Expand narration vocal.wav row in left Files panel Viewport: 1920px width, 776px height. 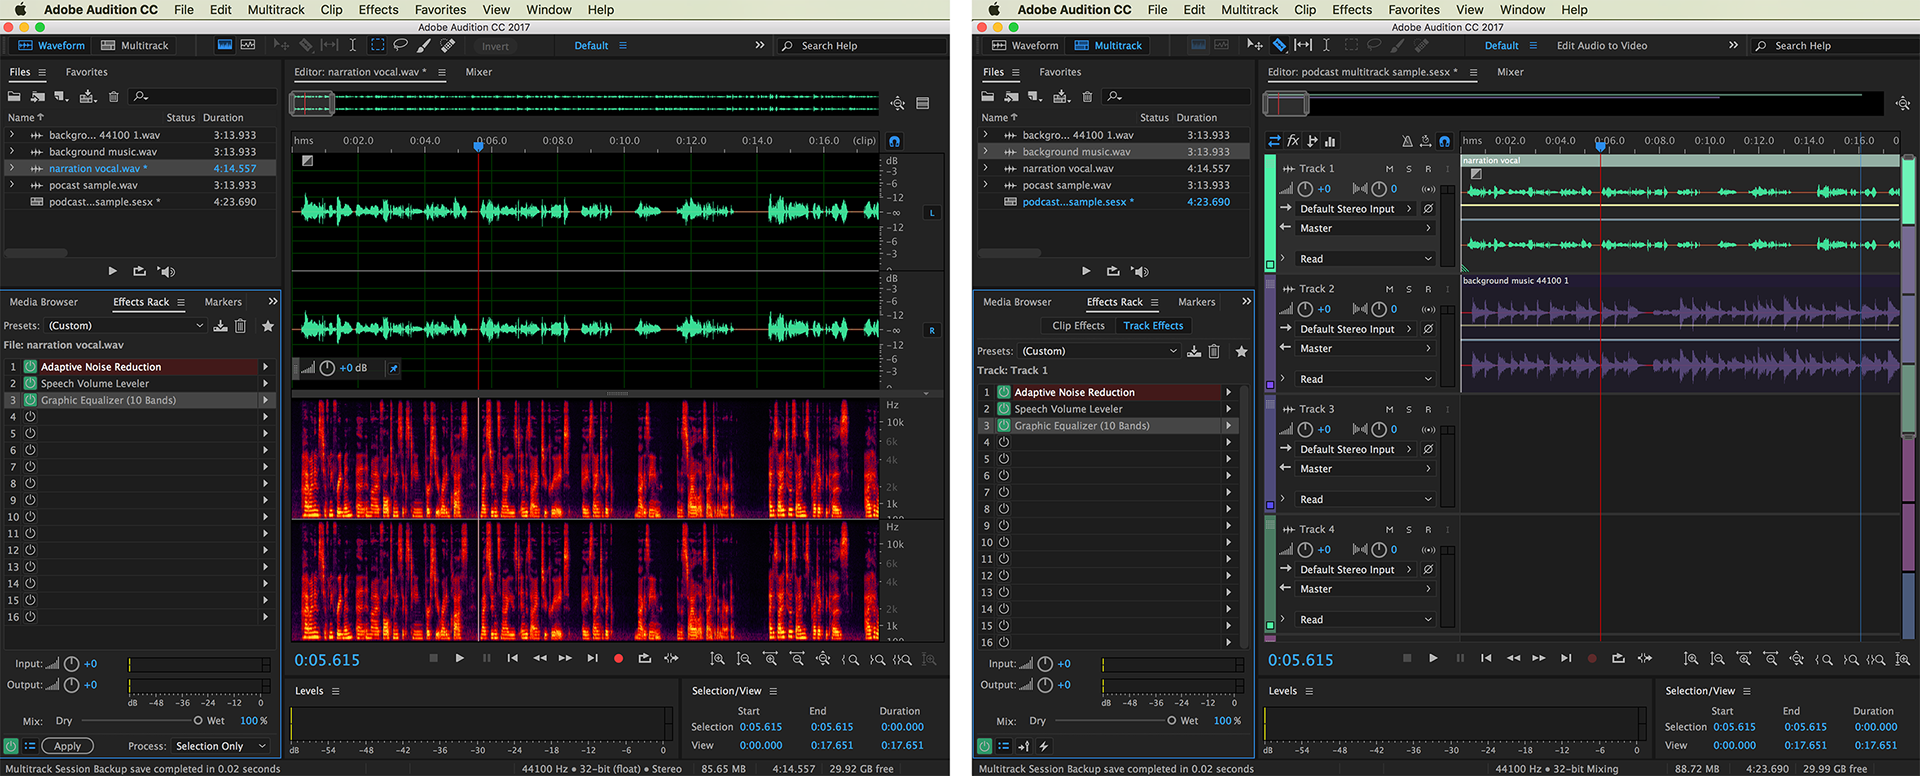click(x=12, y=168)
